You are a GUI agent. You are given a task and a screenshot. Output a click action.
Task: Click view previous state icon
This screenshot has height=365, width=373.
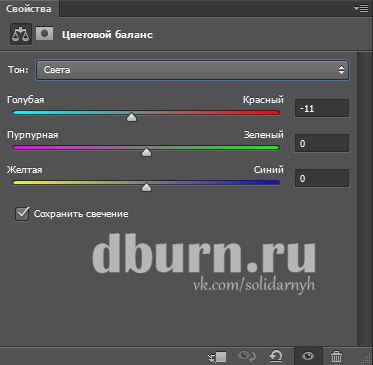coord(246,356)
